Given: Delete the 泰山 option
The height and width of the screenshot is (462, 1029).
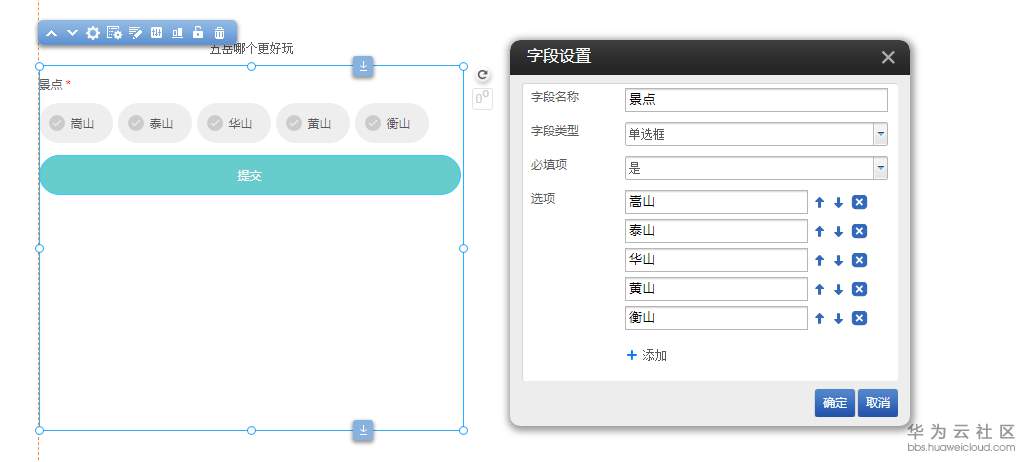Looking at the screenshot, I should pos(859,231).
